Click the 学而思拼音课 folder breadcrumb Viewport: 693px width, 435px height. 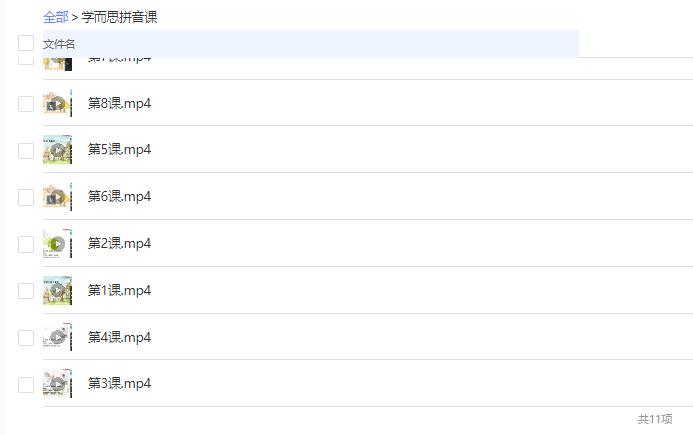[x=119, y=17]
